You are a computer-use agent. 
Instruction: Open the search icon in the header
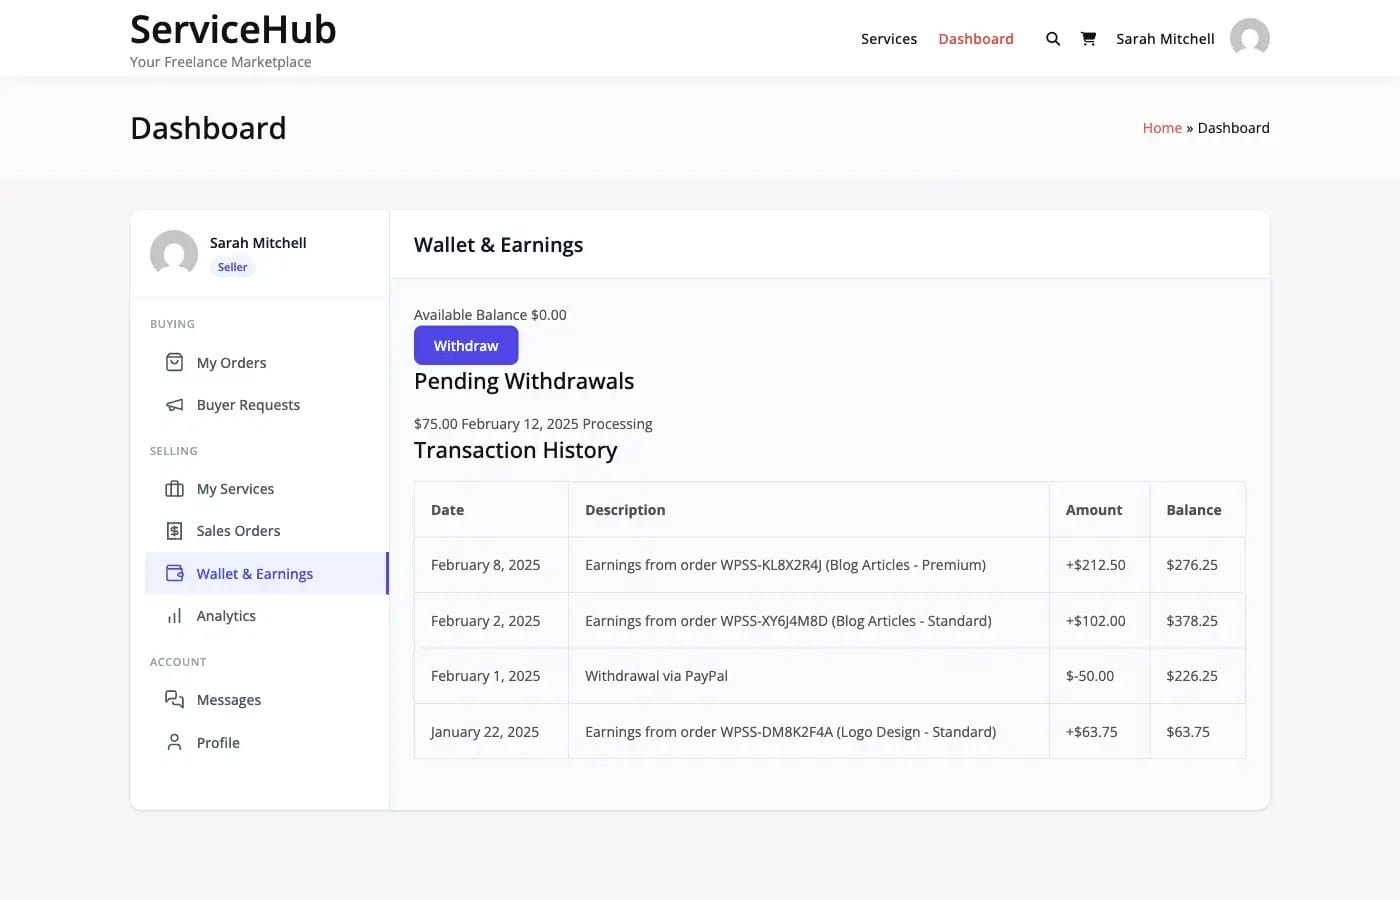(x=1052, y=38)
